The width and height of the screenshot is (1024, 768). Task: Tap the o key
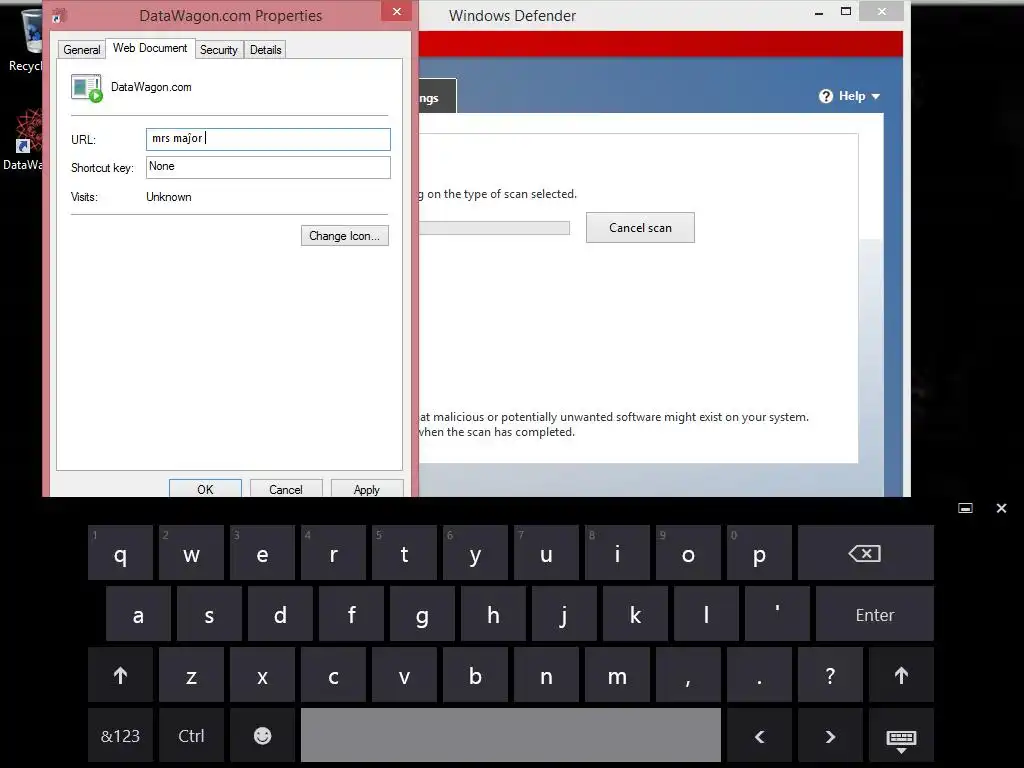pyautogui.click(x=688, y=553)
